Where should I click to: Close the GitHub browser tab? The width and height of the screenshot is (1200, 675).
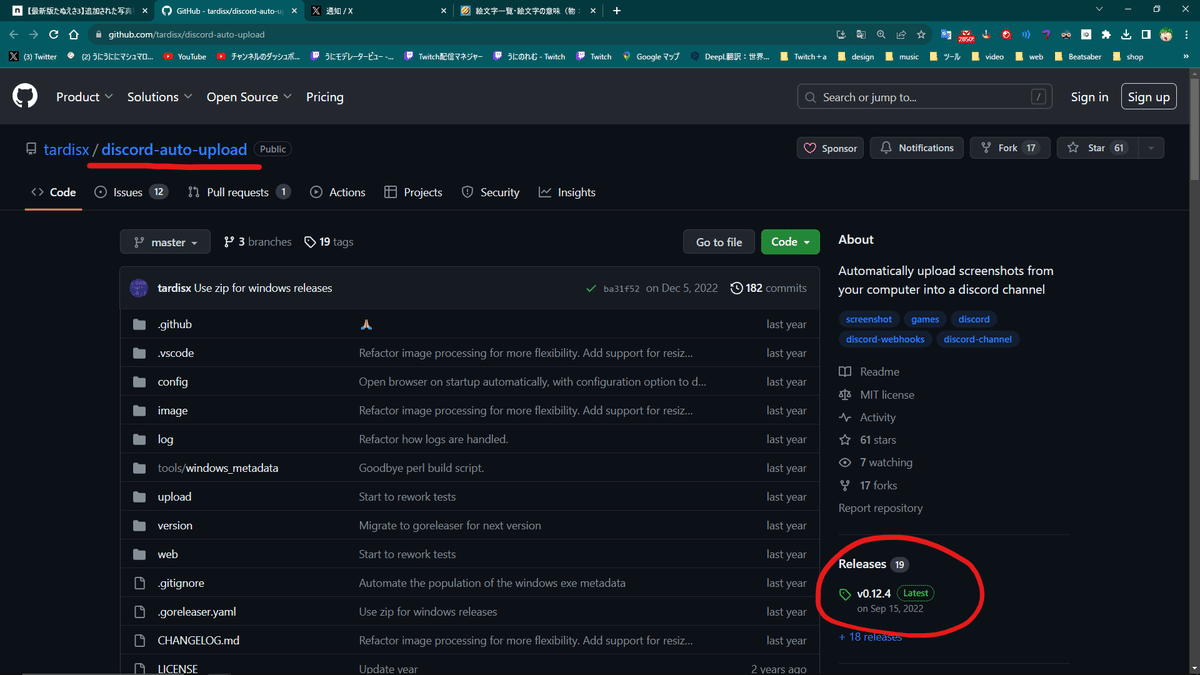click(293, 10)
